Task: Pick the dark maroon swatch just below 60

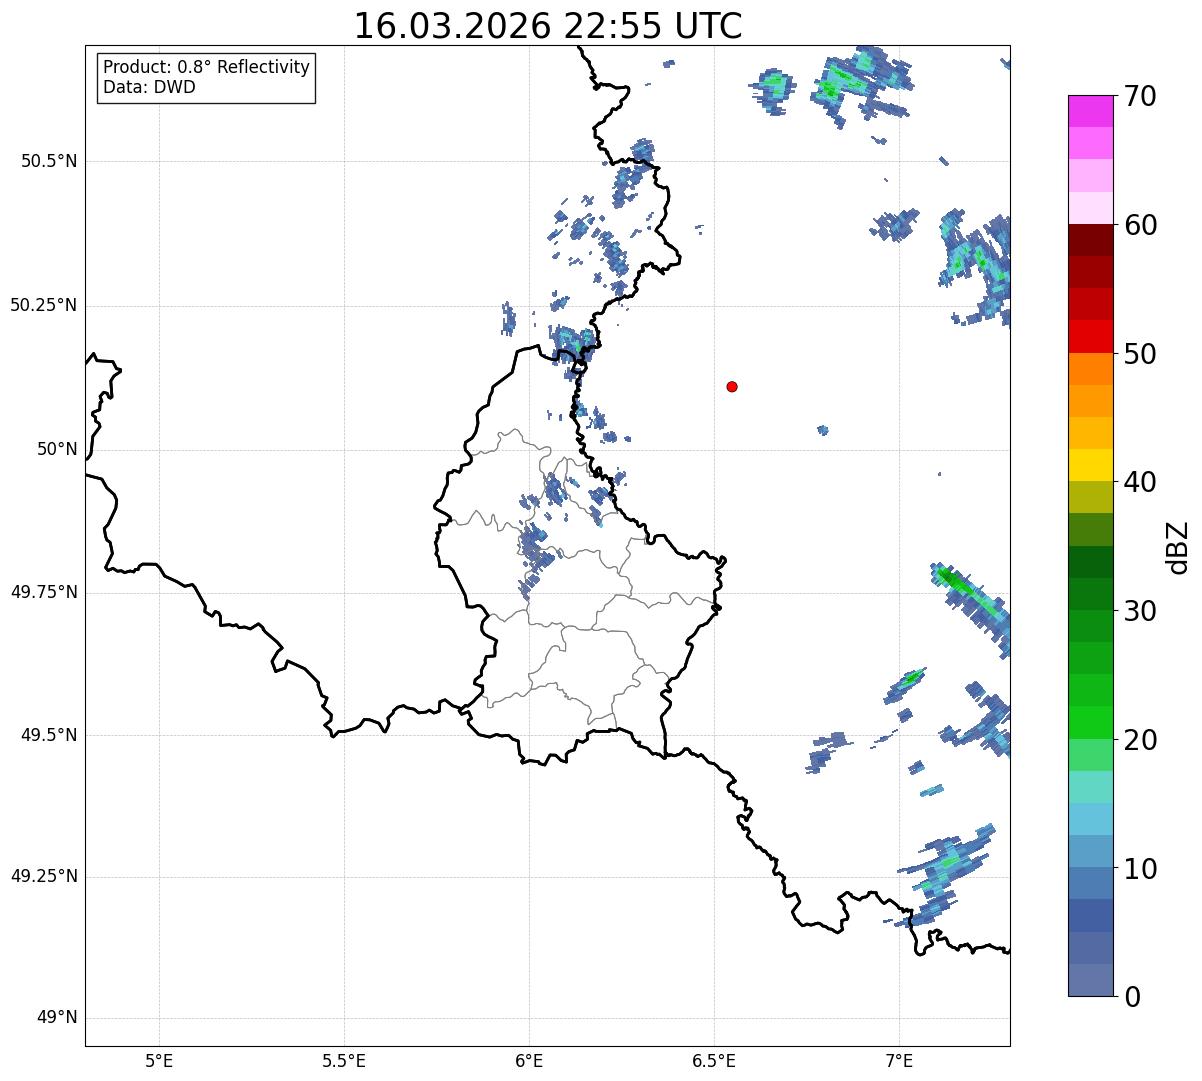Action: click(1090, 240)
